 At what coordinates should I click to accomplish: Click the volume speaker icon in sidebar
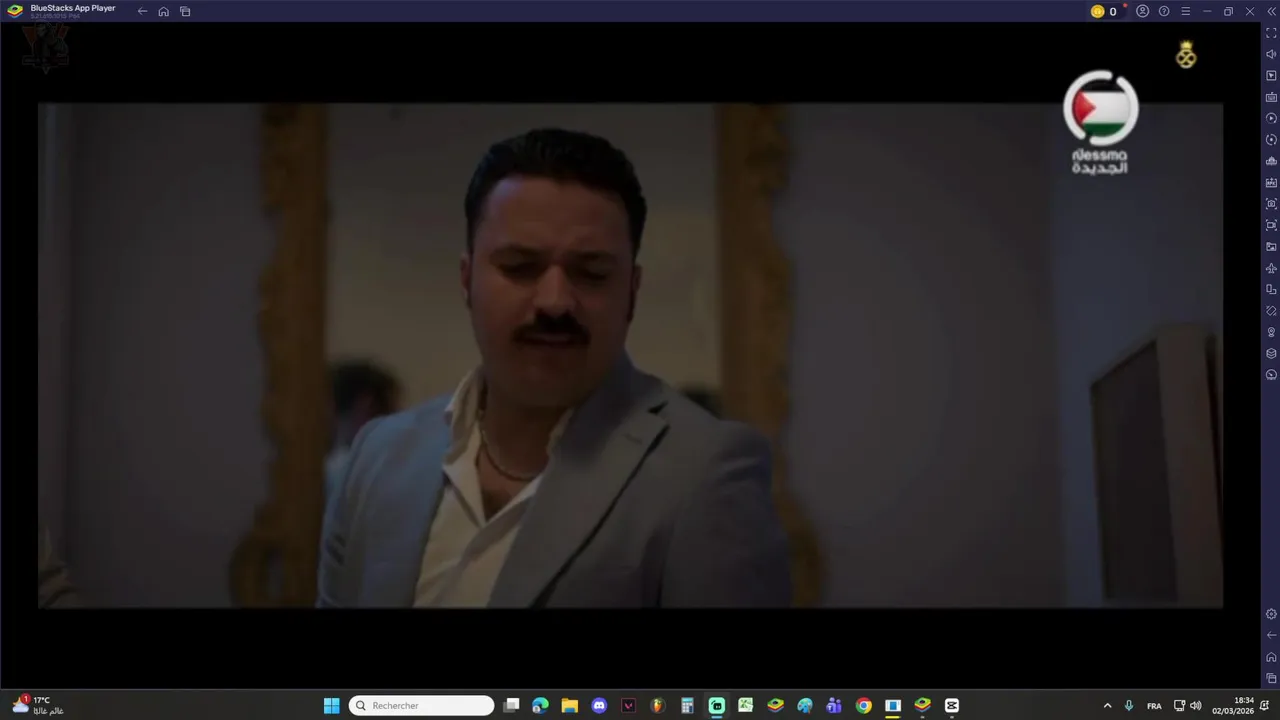(1271, 54)
